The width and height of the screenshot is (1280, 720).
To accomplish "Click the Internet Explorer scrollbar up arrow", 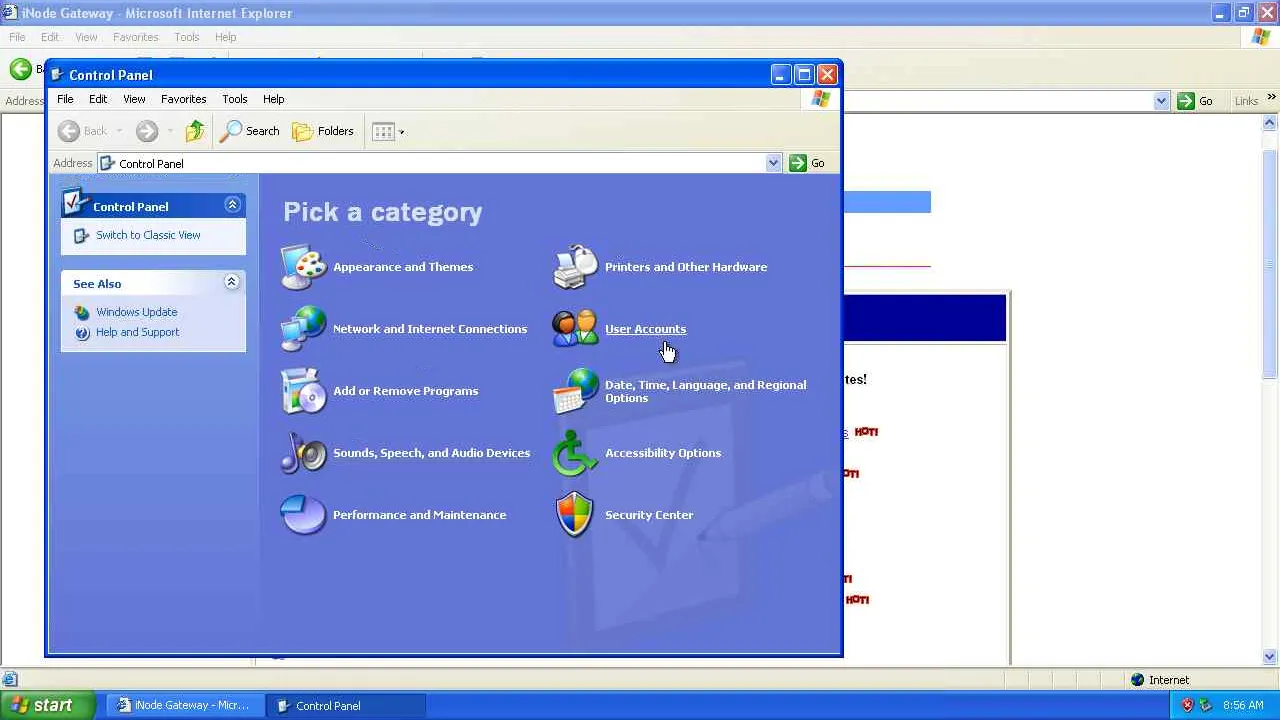I will pos(1270,123).
